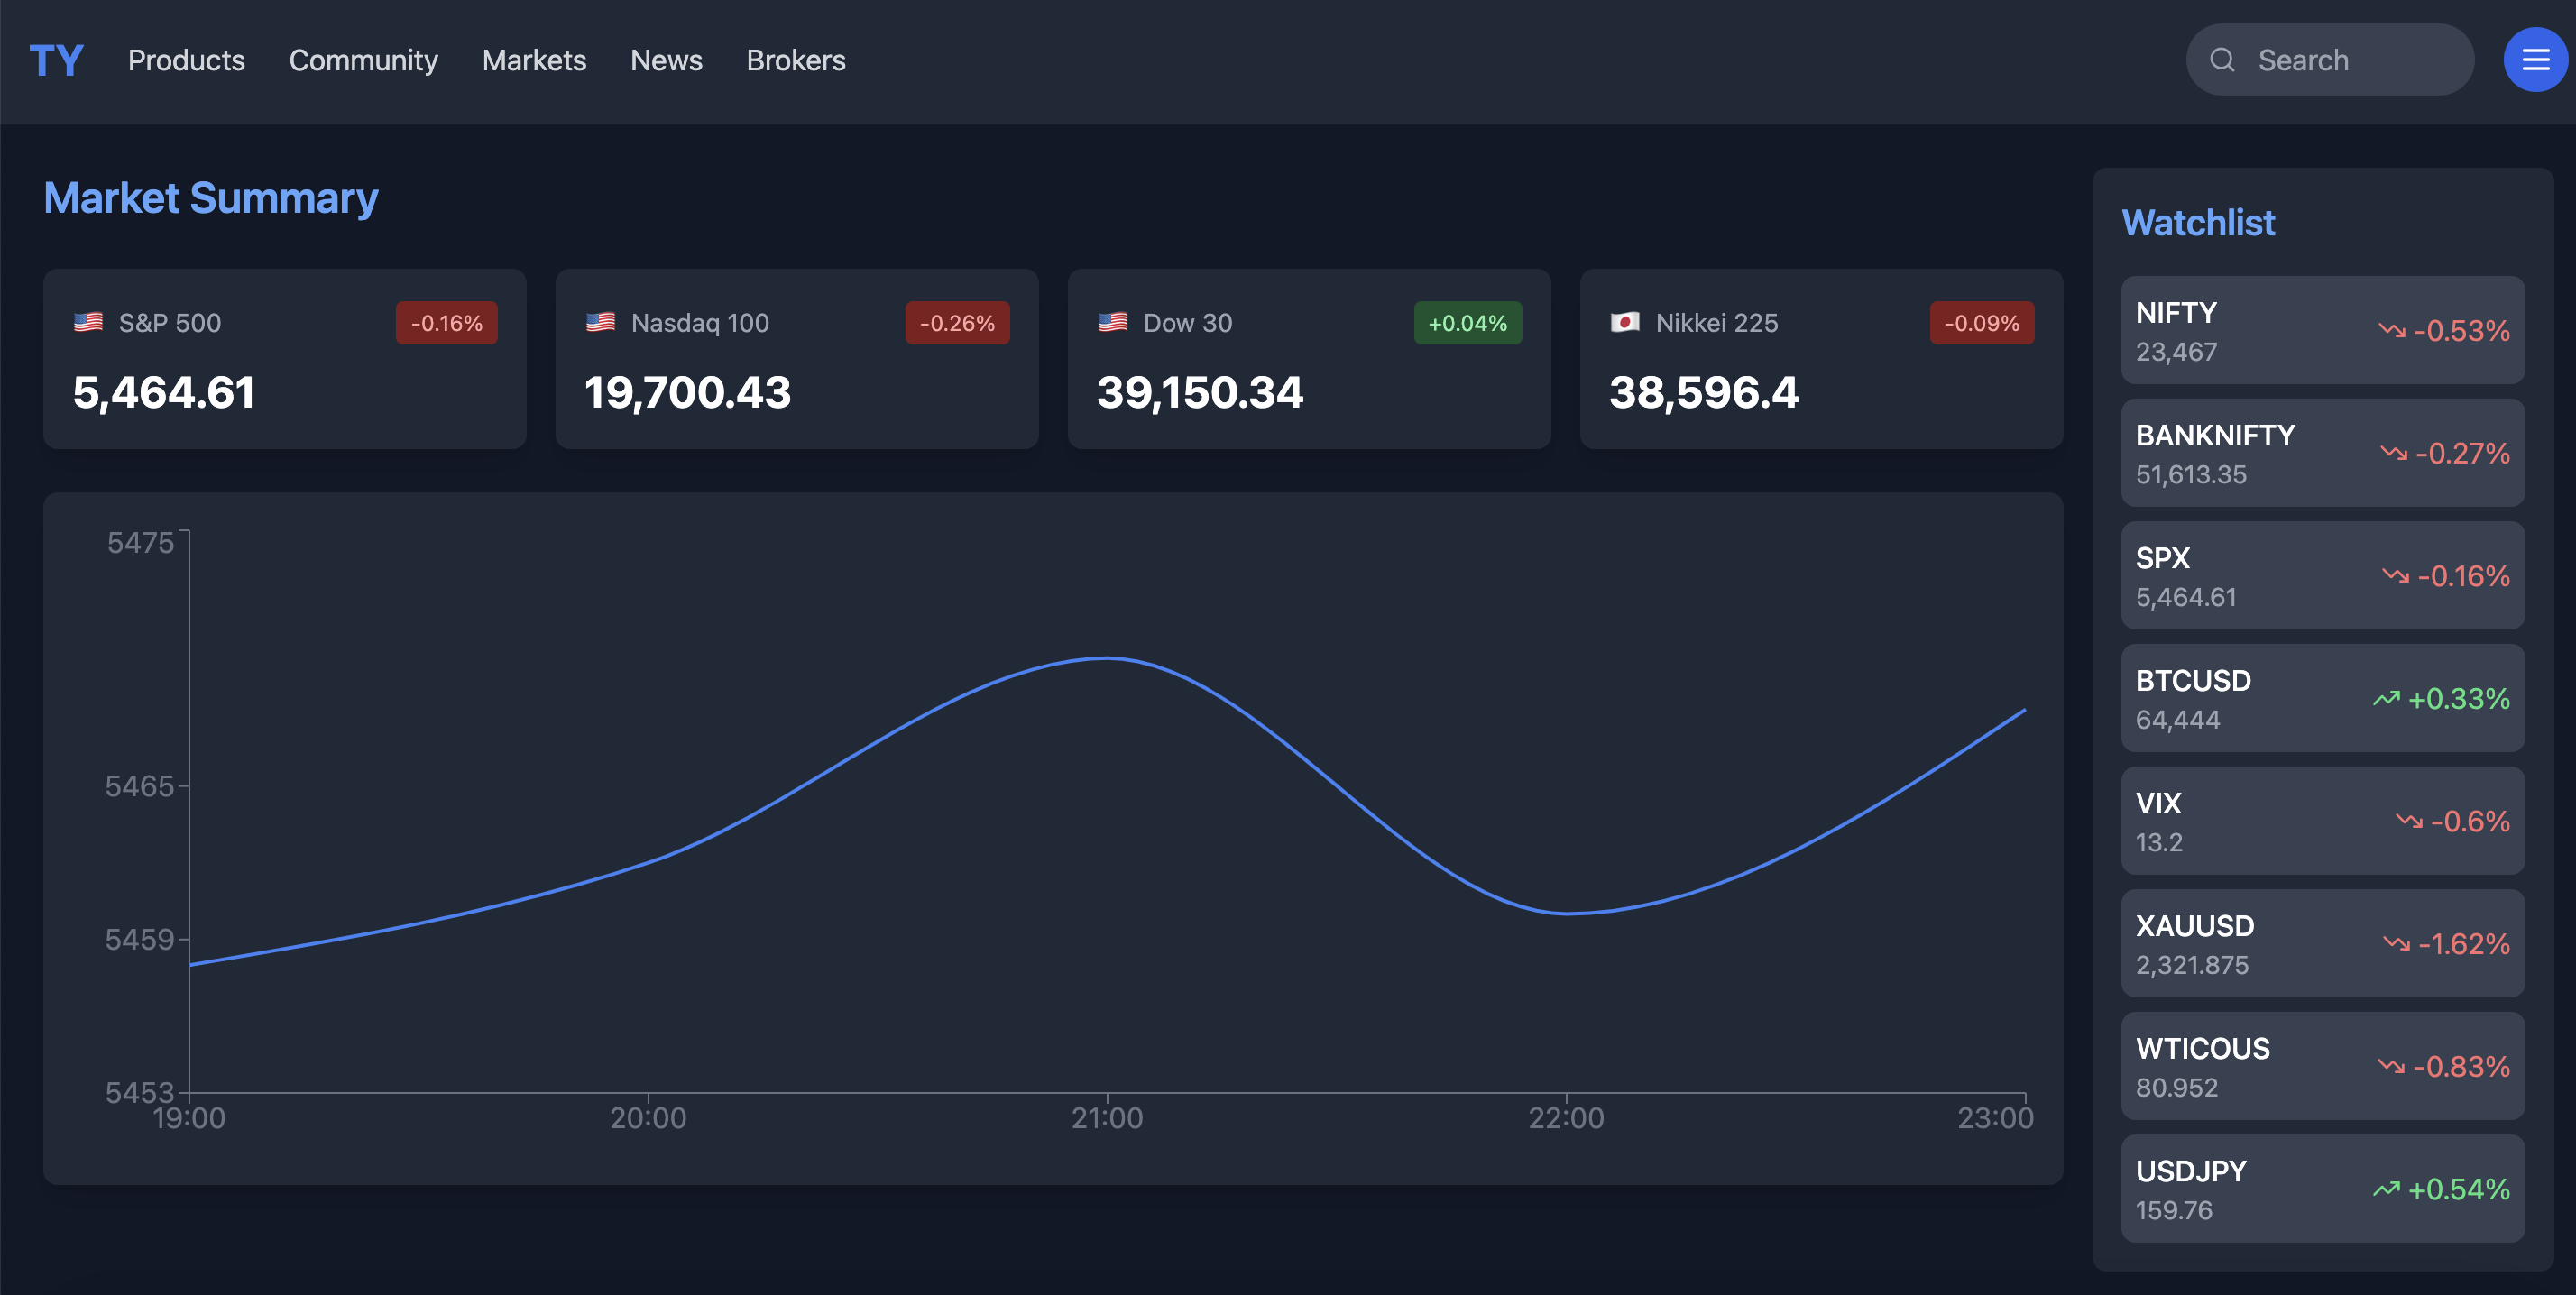This screenshot has width=2576, height=1295.
Task: Open the Markets menu
Action: point(534,60)
